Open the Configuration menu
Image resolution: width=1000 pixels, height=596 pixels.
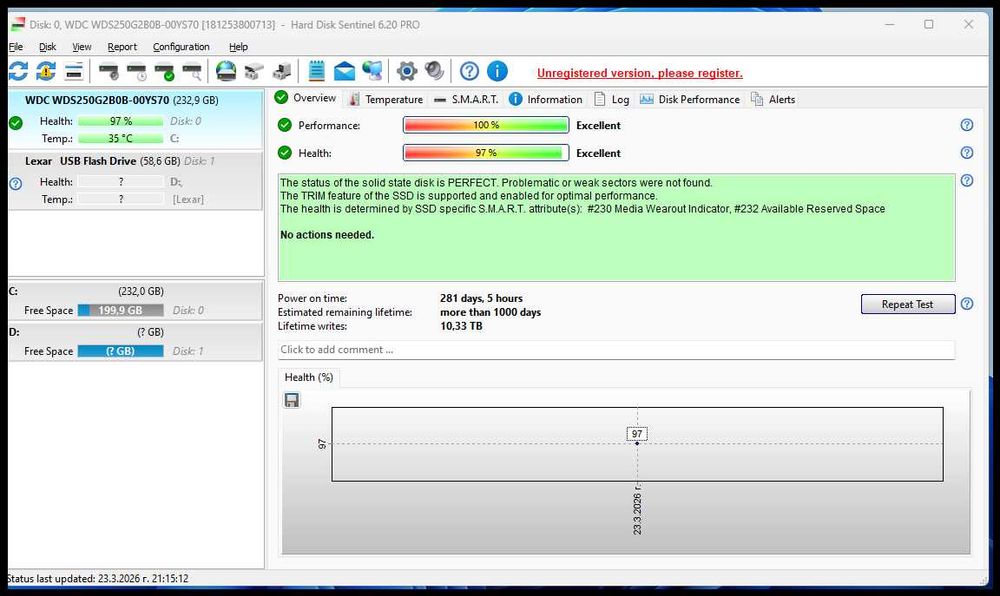coord(181,47)
